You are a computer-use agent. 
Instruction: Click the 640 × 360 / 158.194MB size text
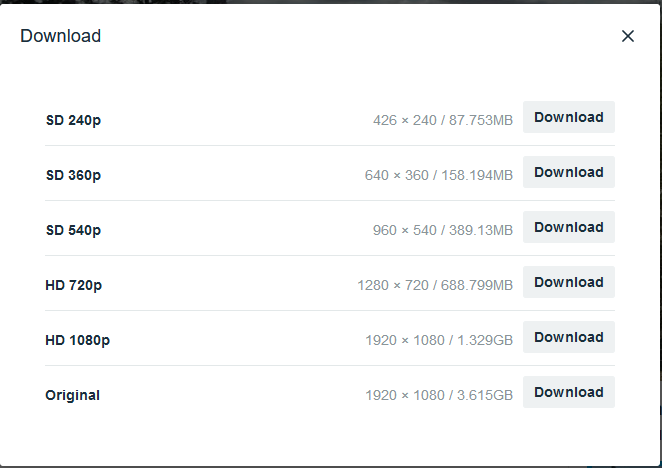438,175
